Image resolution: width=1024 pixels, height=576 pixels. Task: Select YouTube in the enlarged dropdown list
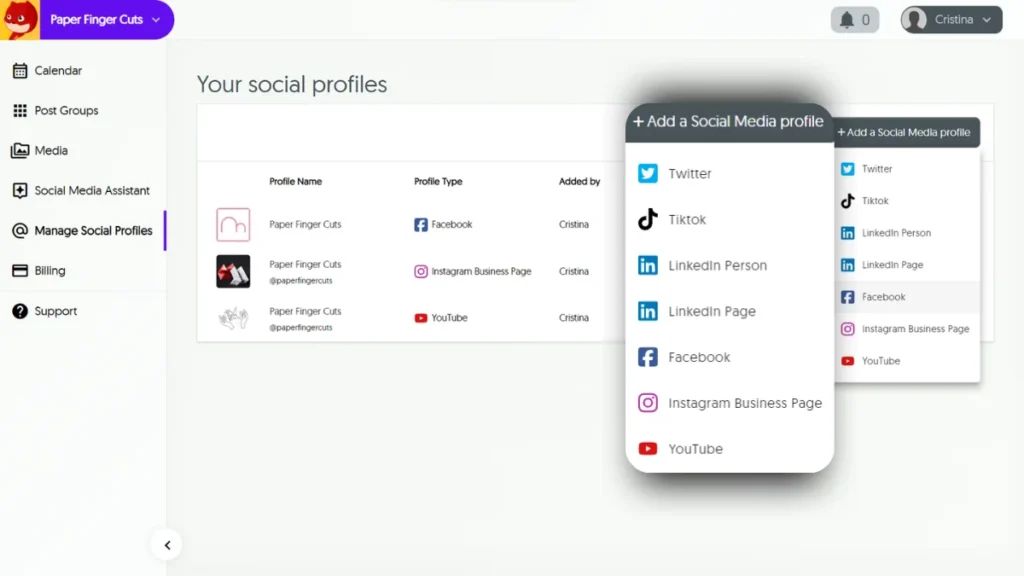[x=695, y=449]
